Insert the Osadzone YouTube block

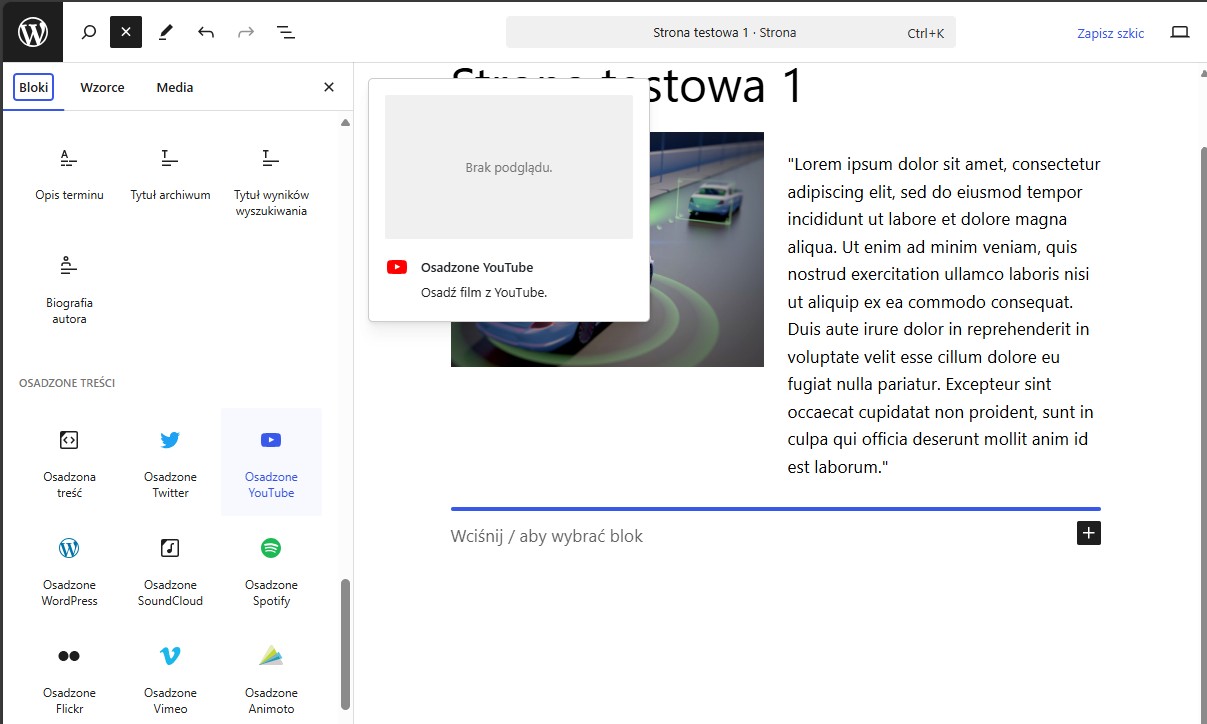(271, 461)
